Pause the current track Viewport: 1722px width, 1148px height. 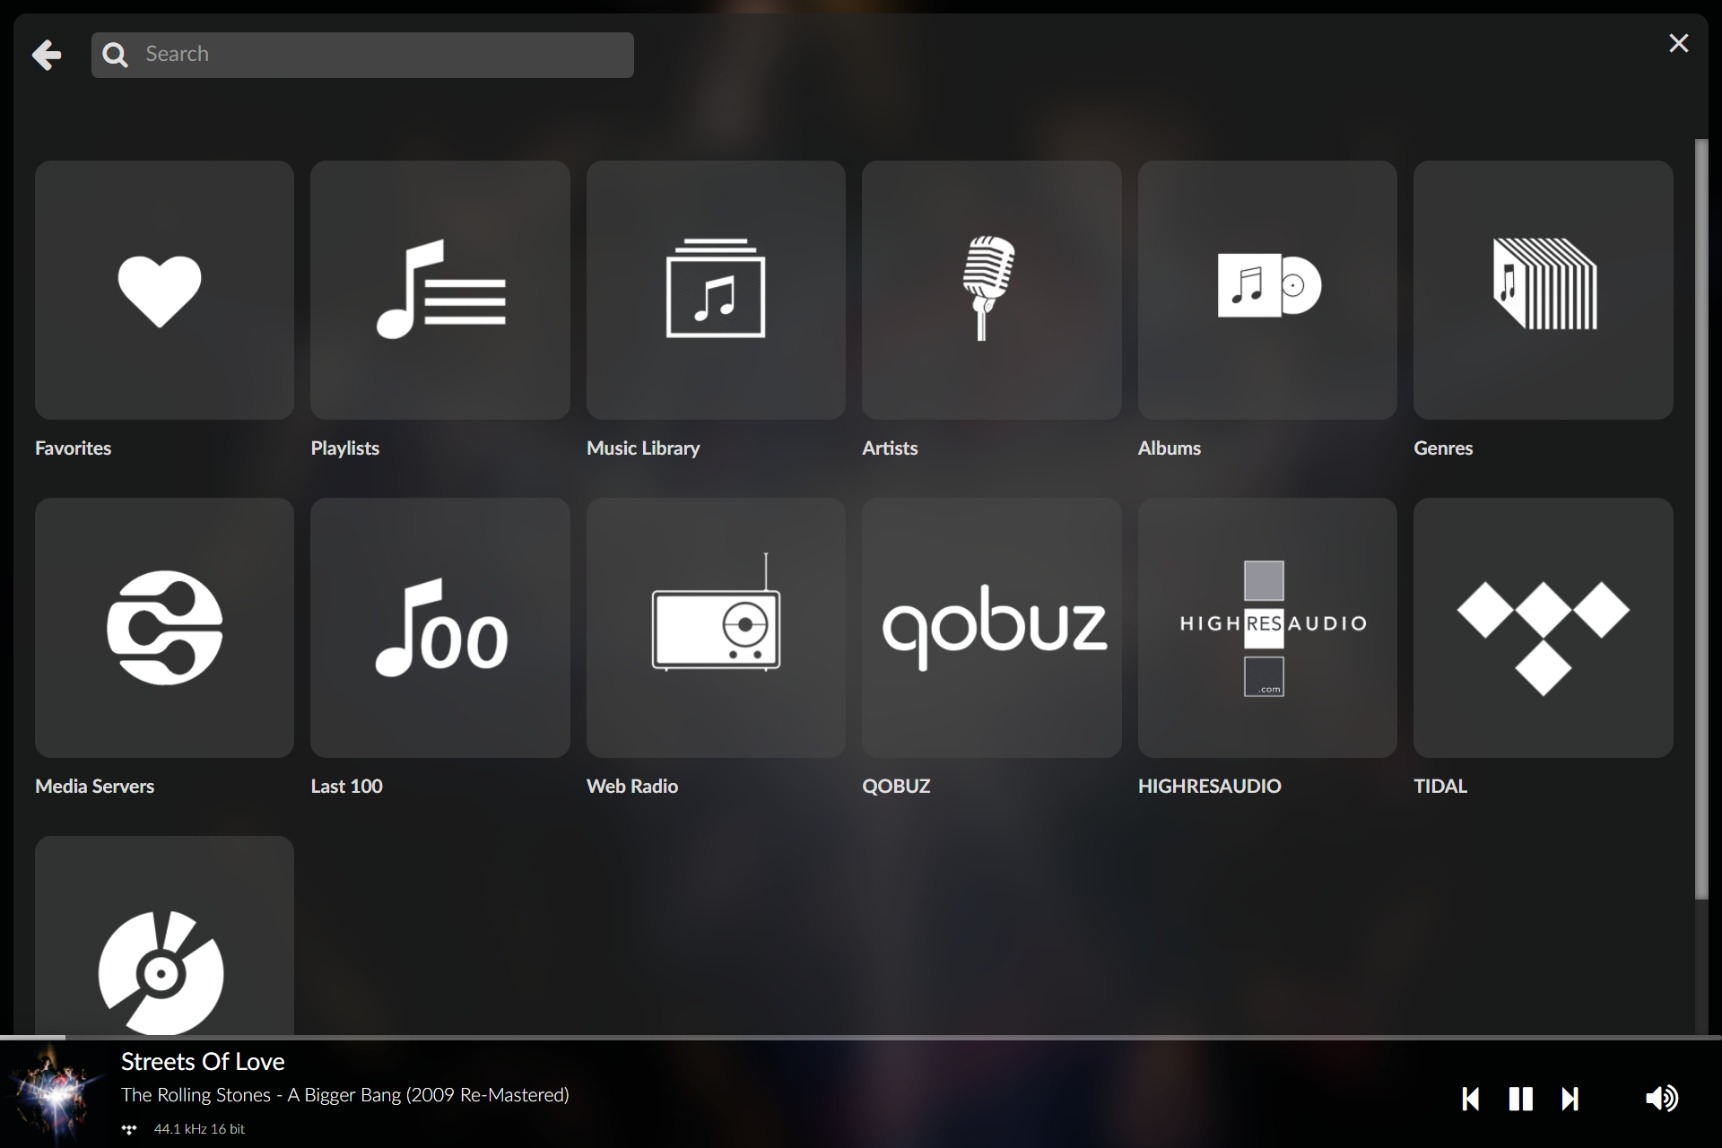click(x=1520, y=1099)
